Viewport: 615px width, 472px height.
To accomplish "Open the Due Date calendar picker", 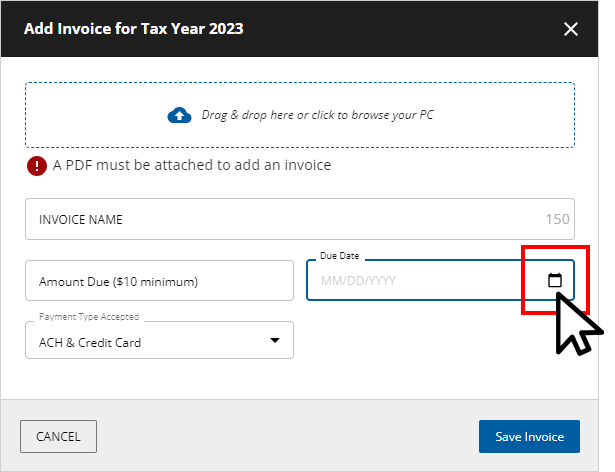I will [555, 281].
